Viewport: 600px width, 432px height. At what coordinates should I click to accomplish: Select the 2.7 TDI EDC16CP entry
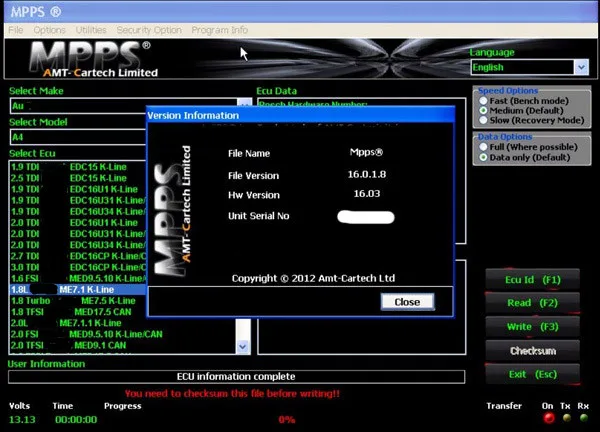pyautogui.click(x=78, y=256)
